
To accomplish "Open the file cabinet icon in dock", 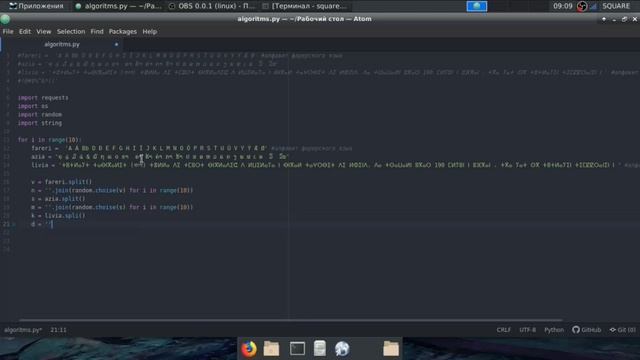I will 320,349.
